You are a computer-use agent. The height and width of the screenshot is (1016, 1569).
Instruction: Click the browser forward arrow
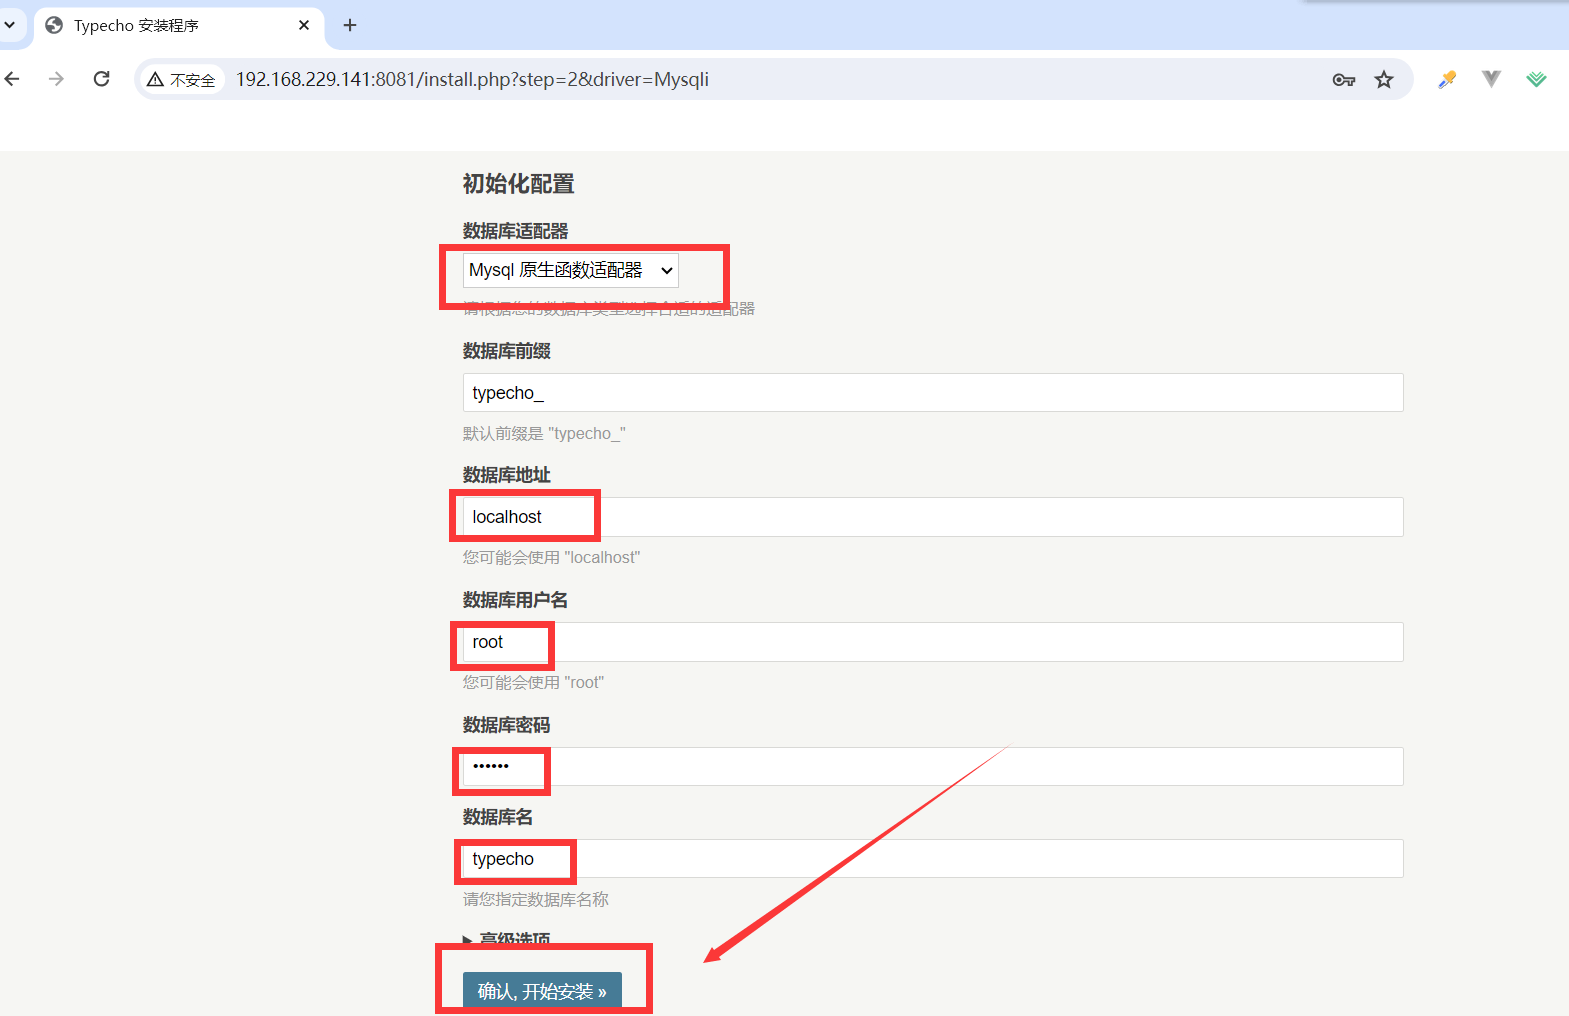[x=56, y=79]
